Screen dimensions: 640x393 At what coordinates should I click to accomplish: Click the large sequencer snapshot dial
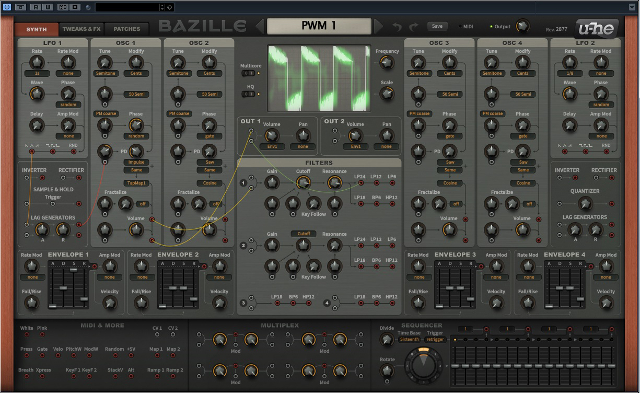[x=424, y=365]
